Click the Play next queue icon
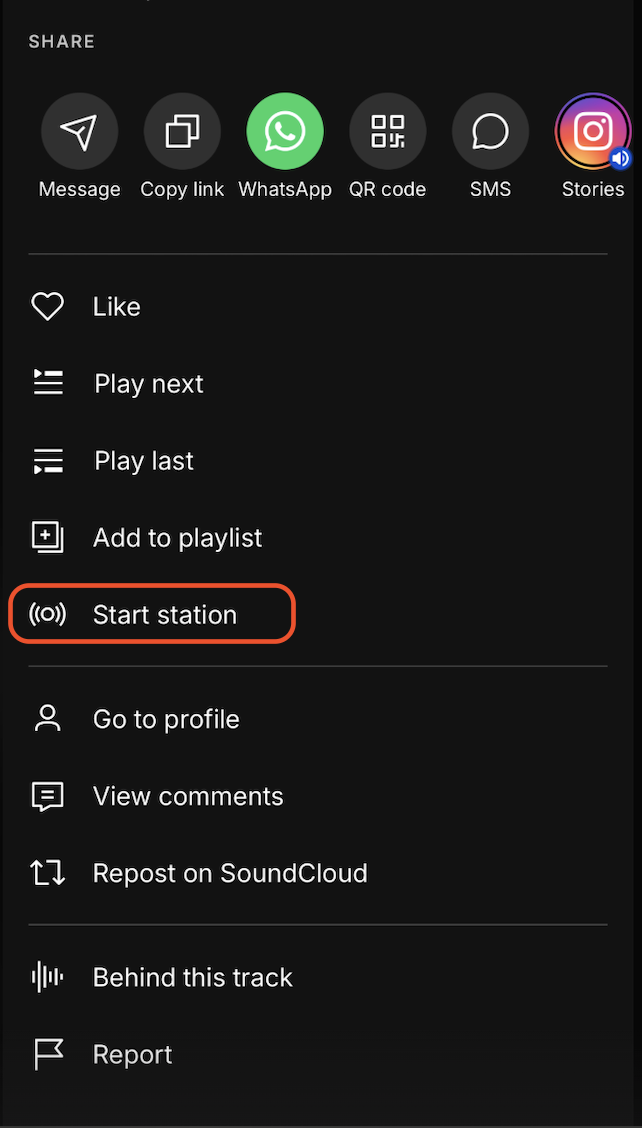The image size is (642, 1128). click(x=48, y=383)
